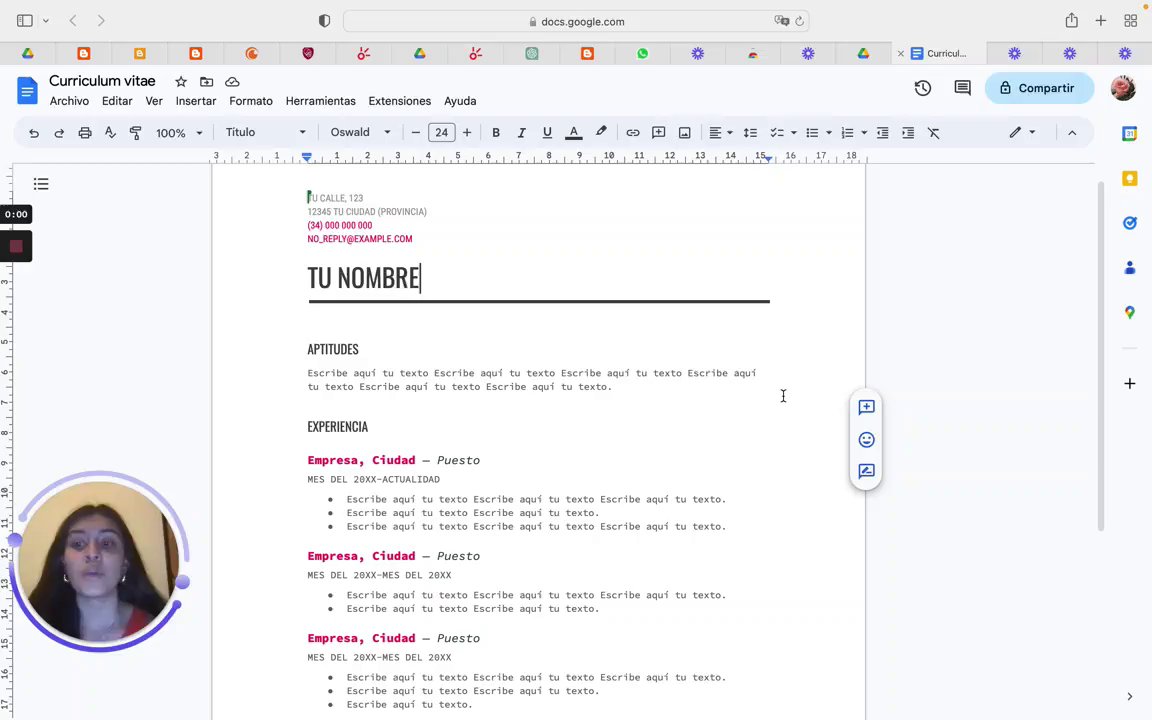Click the Undo arrow in toolbar

point(34,133)
